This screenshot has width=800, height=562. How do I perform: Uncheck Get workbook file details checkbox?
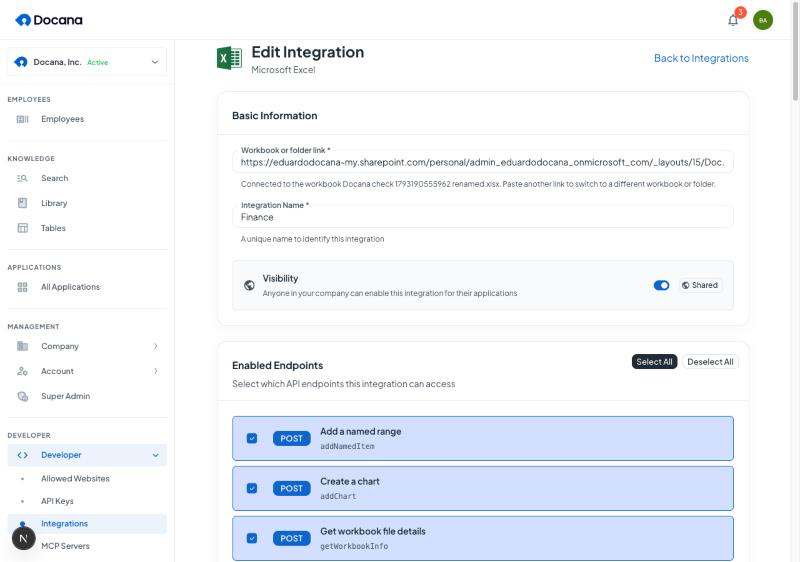click(252, 539)
